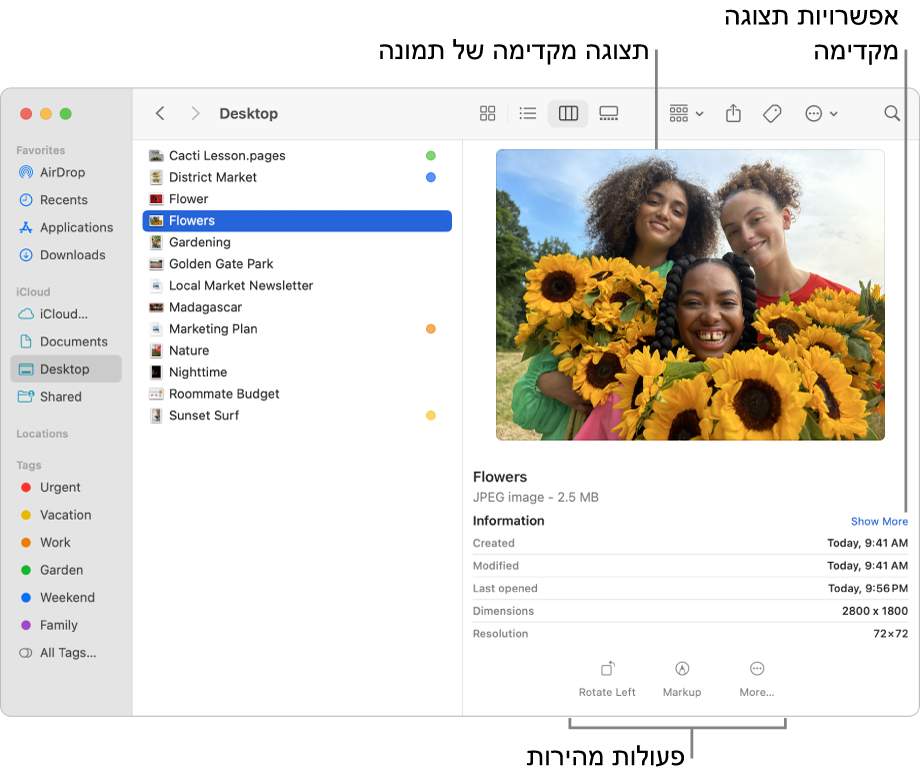Click the Locations sidebar heading

coord(42,434)
